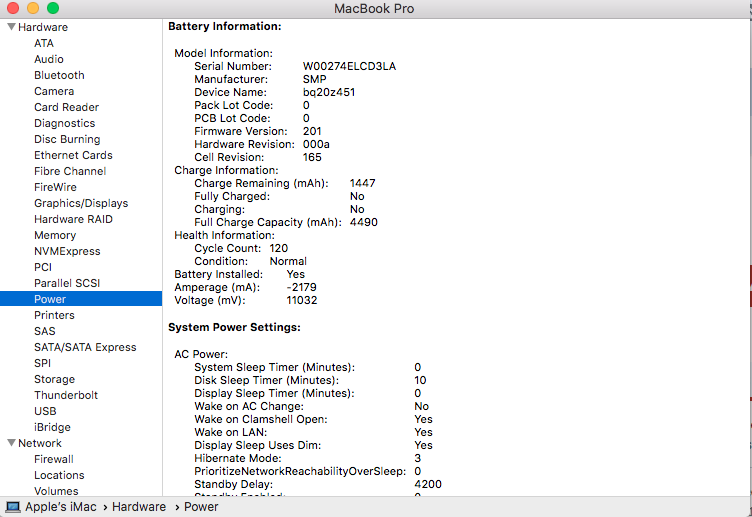
Task: Click the Firmware Version value 201
Action: (312, 131)
